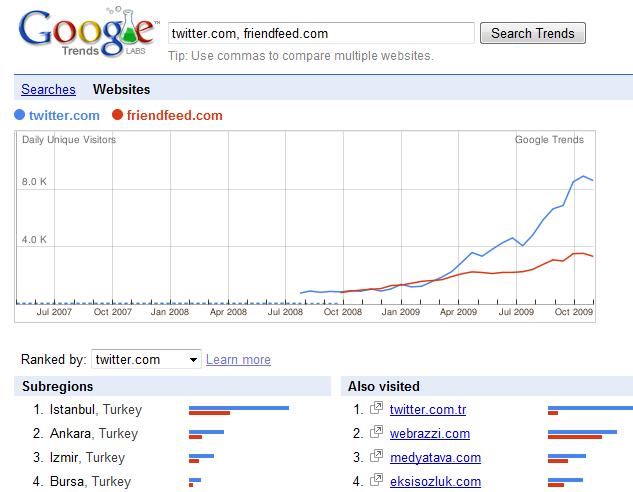
Task: Click the Izmir subregion link
Action: [66, 458]
